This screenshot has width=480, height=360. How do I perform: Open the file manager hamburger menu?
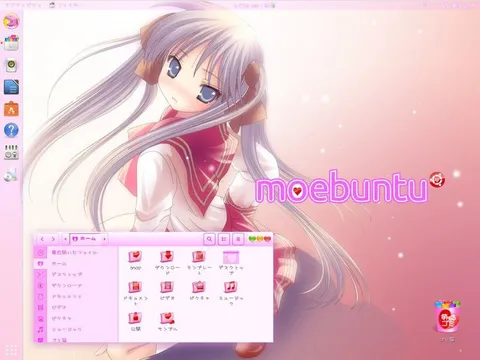(238, 239)
